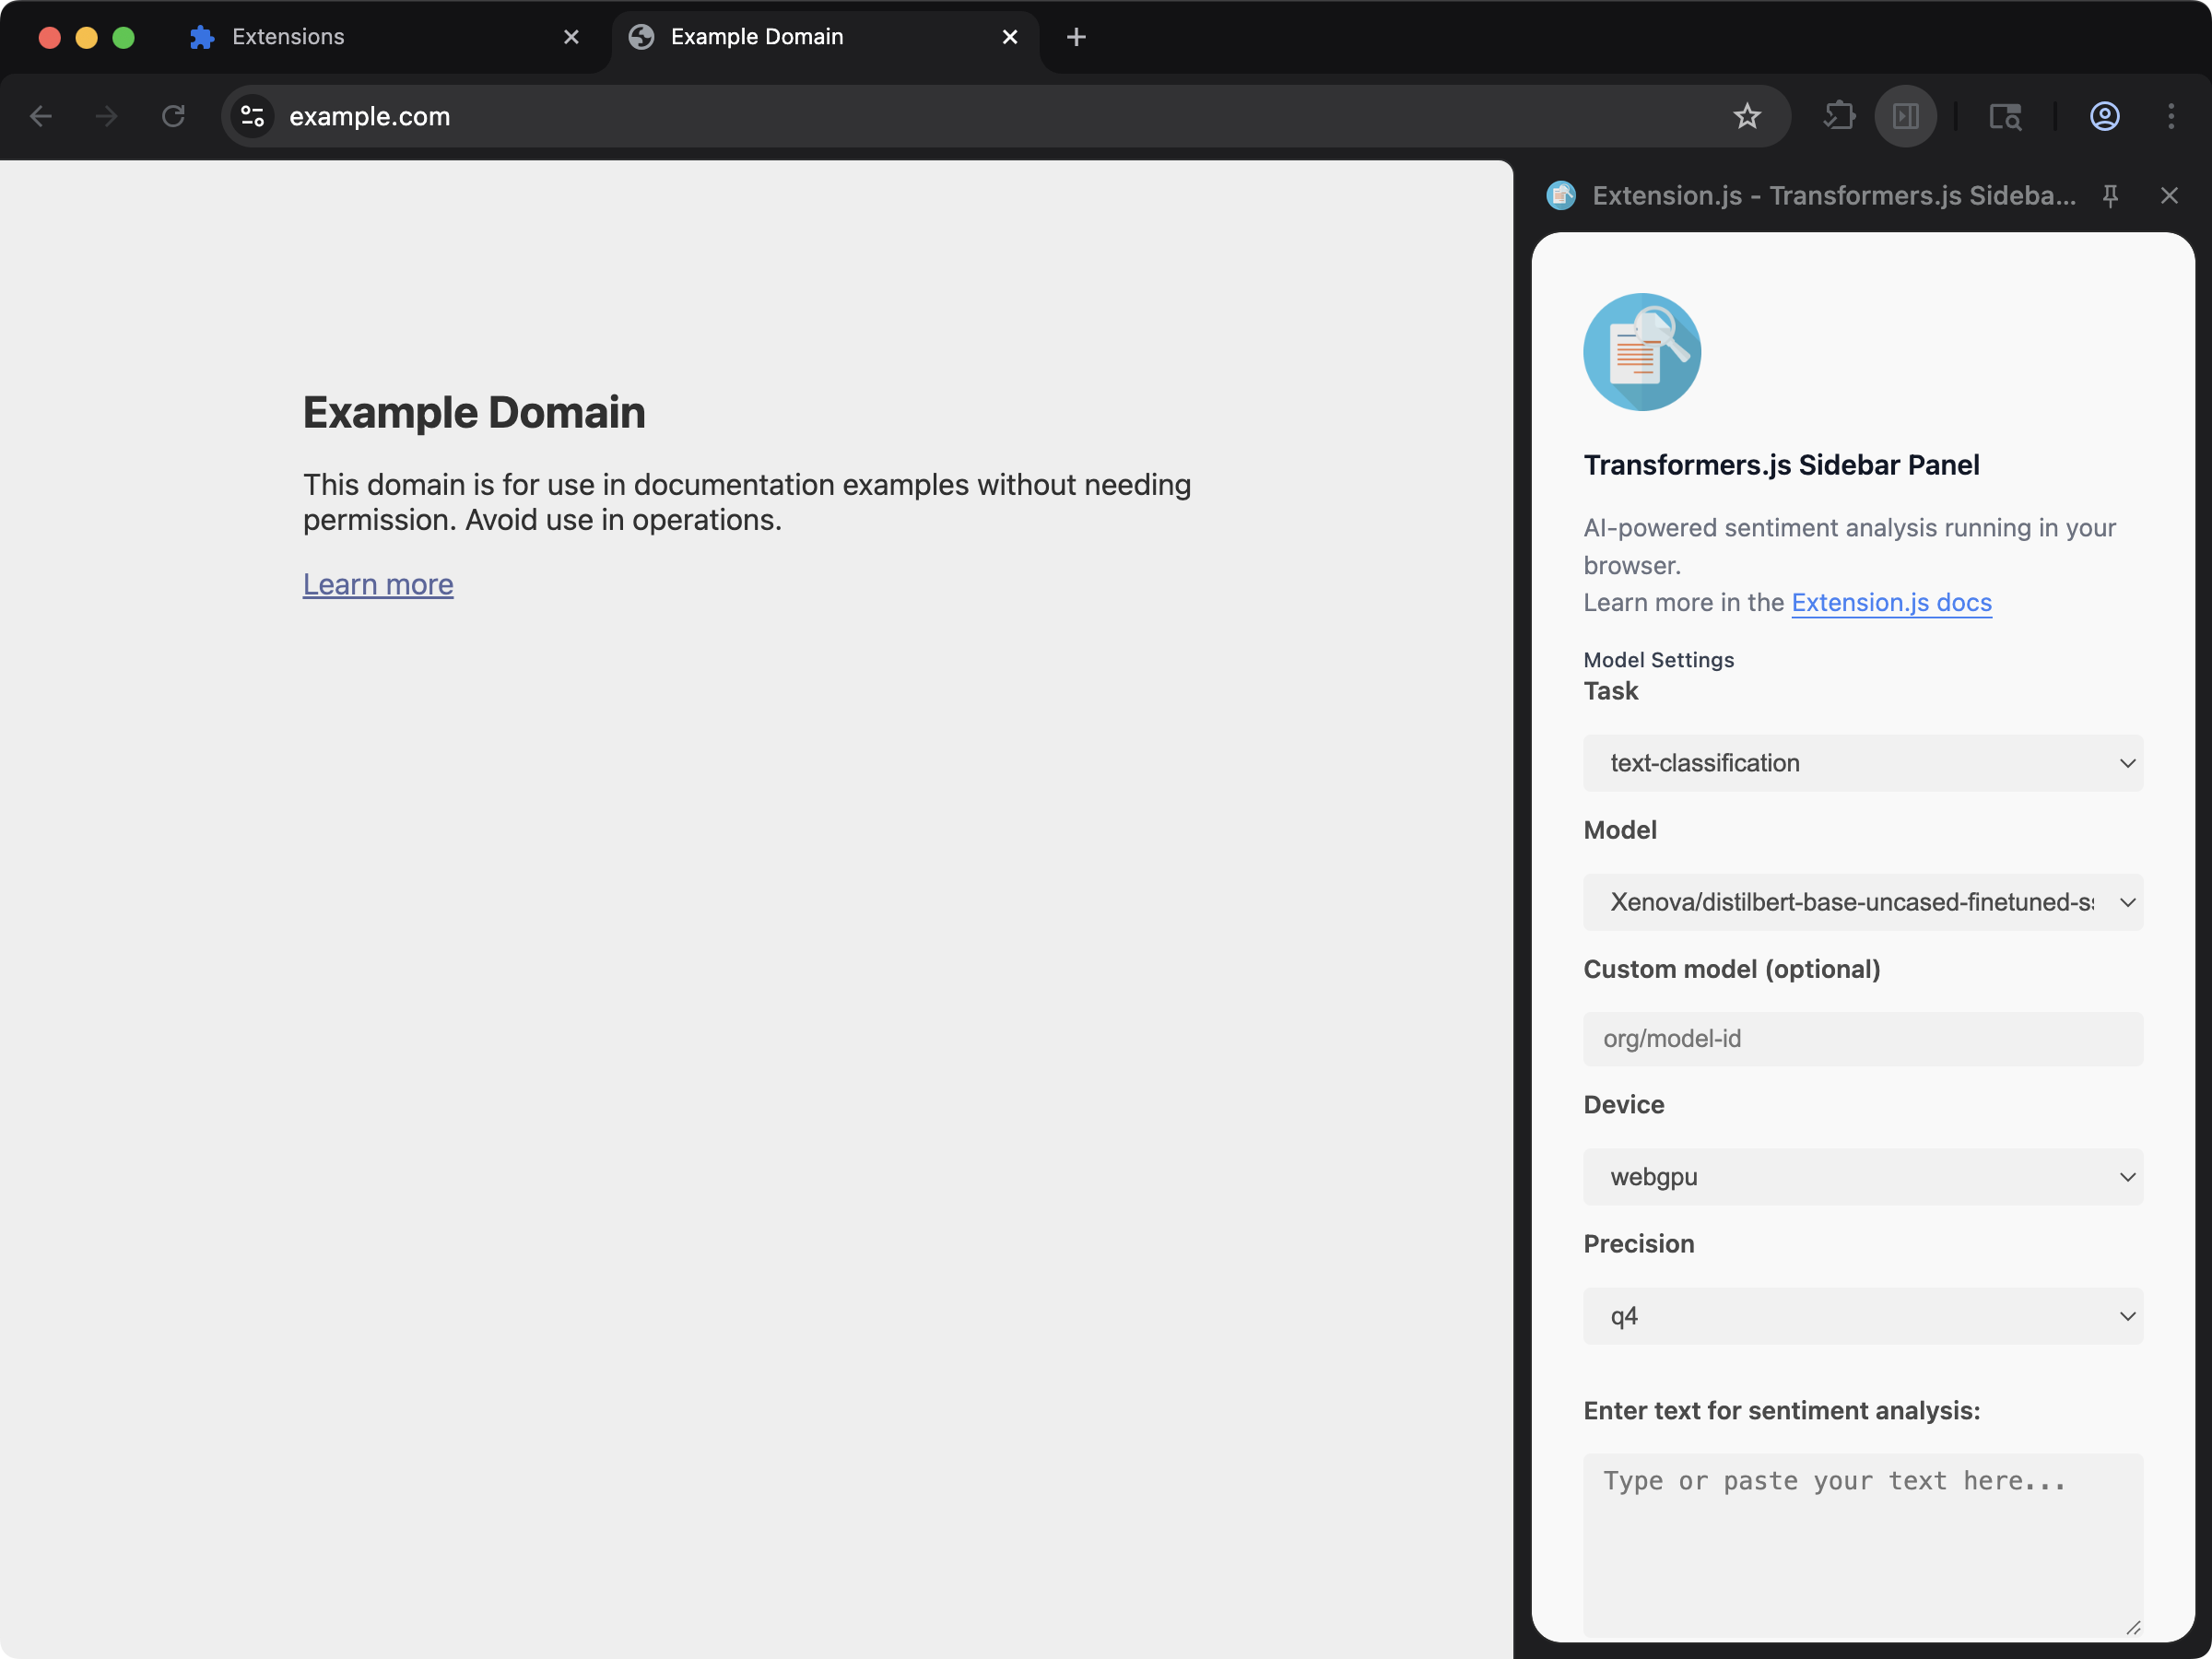2212x1659 pixels.
Task: Pin the Extension.js side panel
Action: coord(2110,195)
